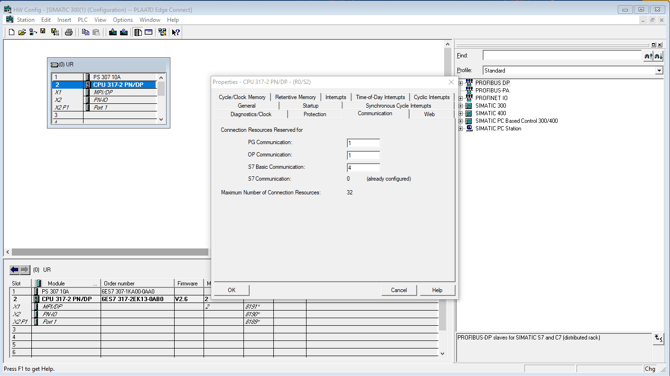Click the window view icon beside Catalog

click(148, 32)
